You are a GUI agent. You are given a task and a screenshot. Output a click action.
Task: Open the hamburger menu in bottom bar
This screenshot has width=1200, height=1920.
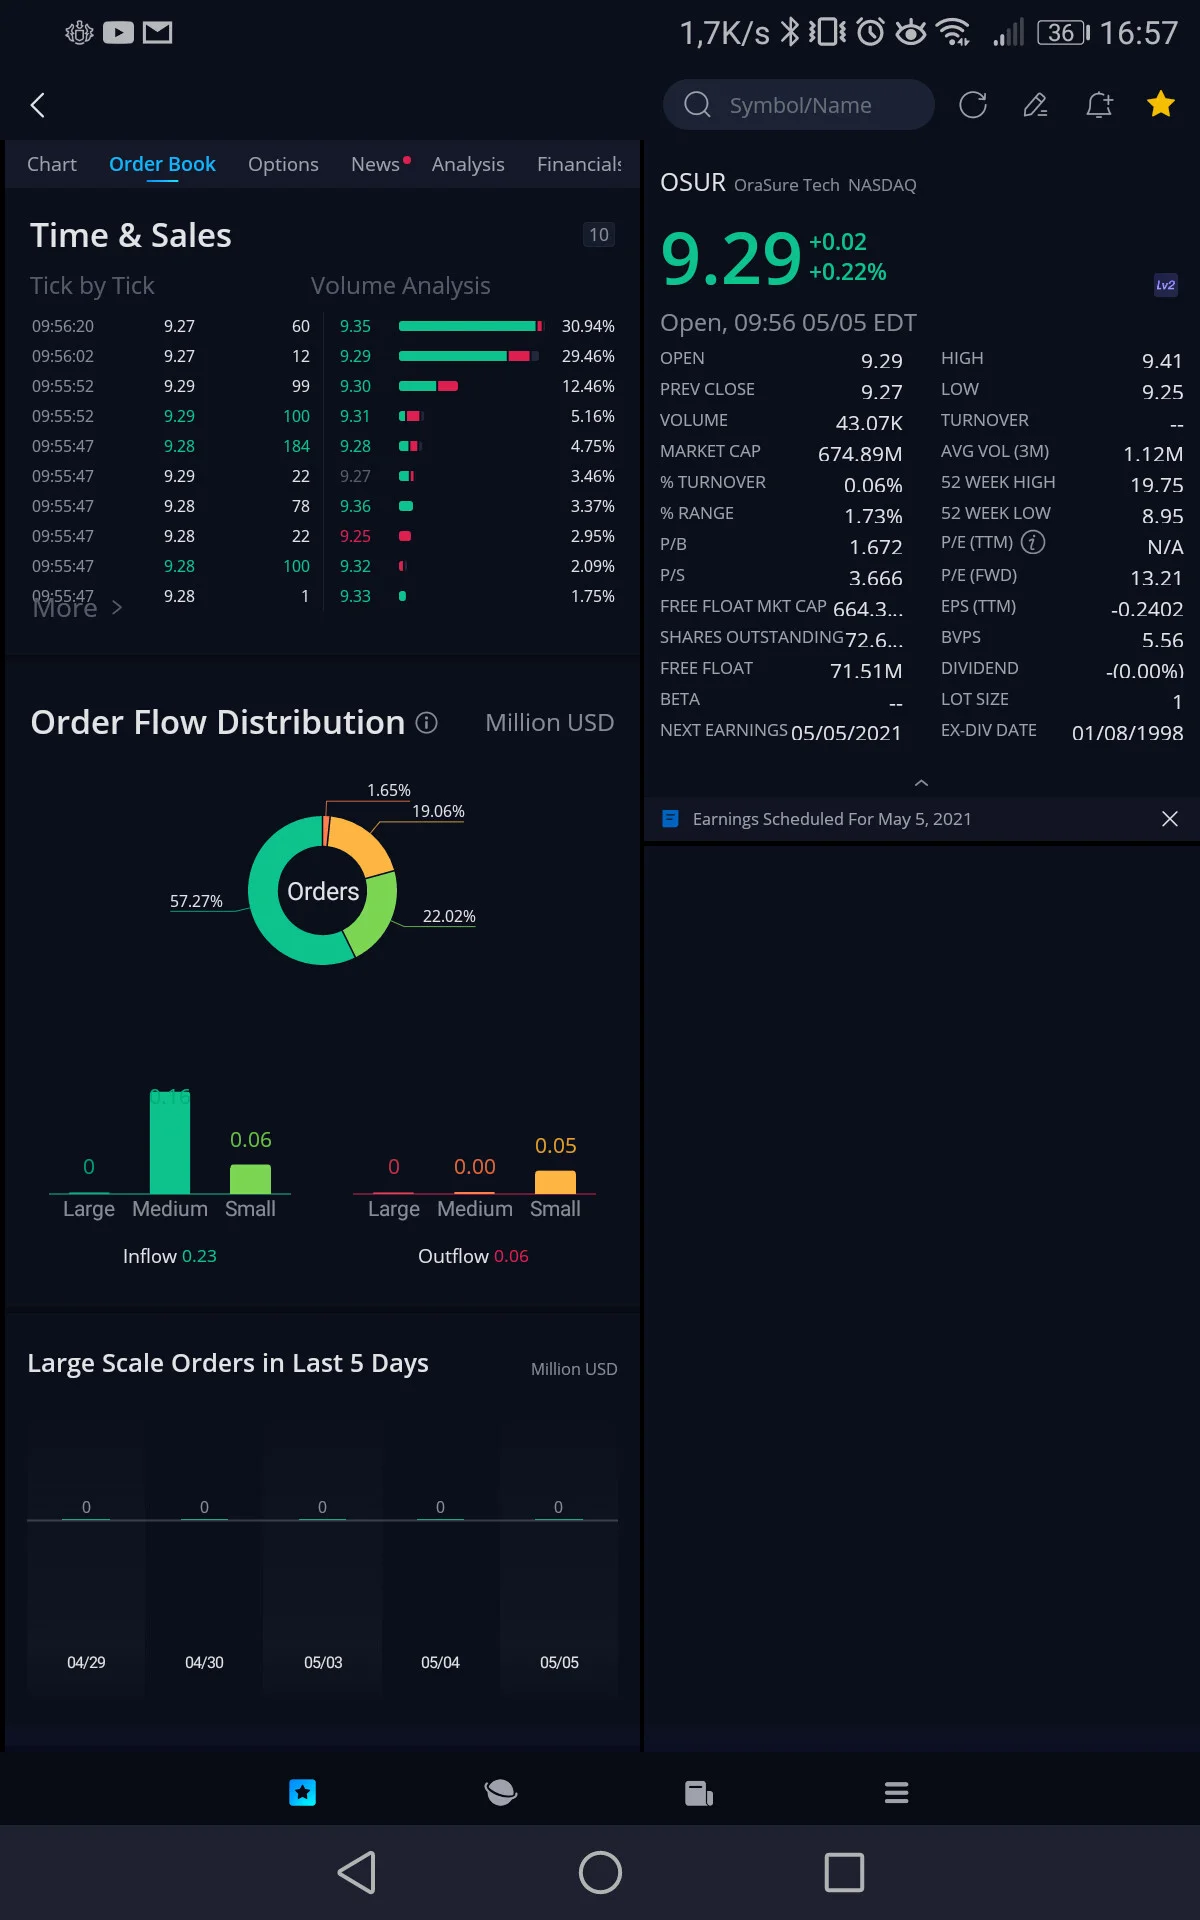897,1792
